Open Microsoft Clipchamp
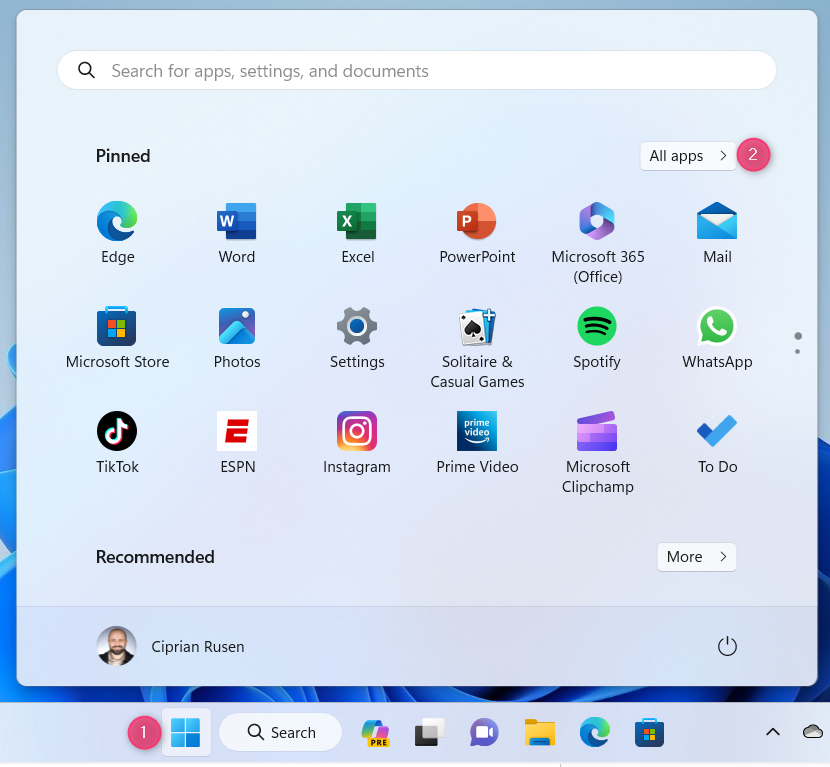The width and height of the screenshot is (830, 767). [598, 452]
